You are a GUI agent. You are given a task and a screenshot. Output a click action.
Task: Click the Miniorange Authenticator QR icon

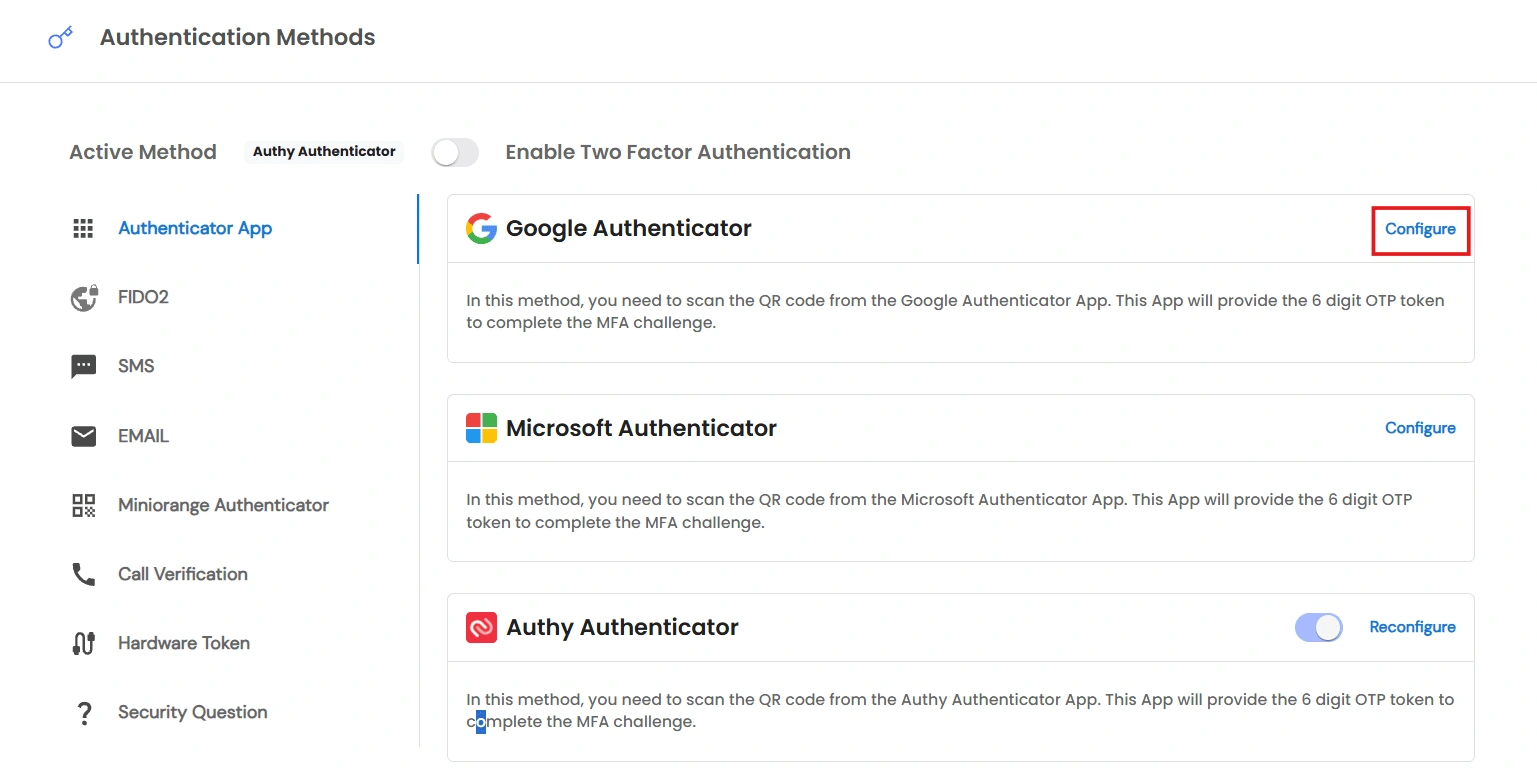point(84,505)
